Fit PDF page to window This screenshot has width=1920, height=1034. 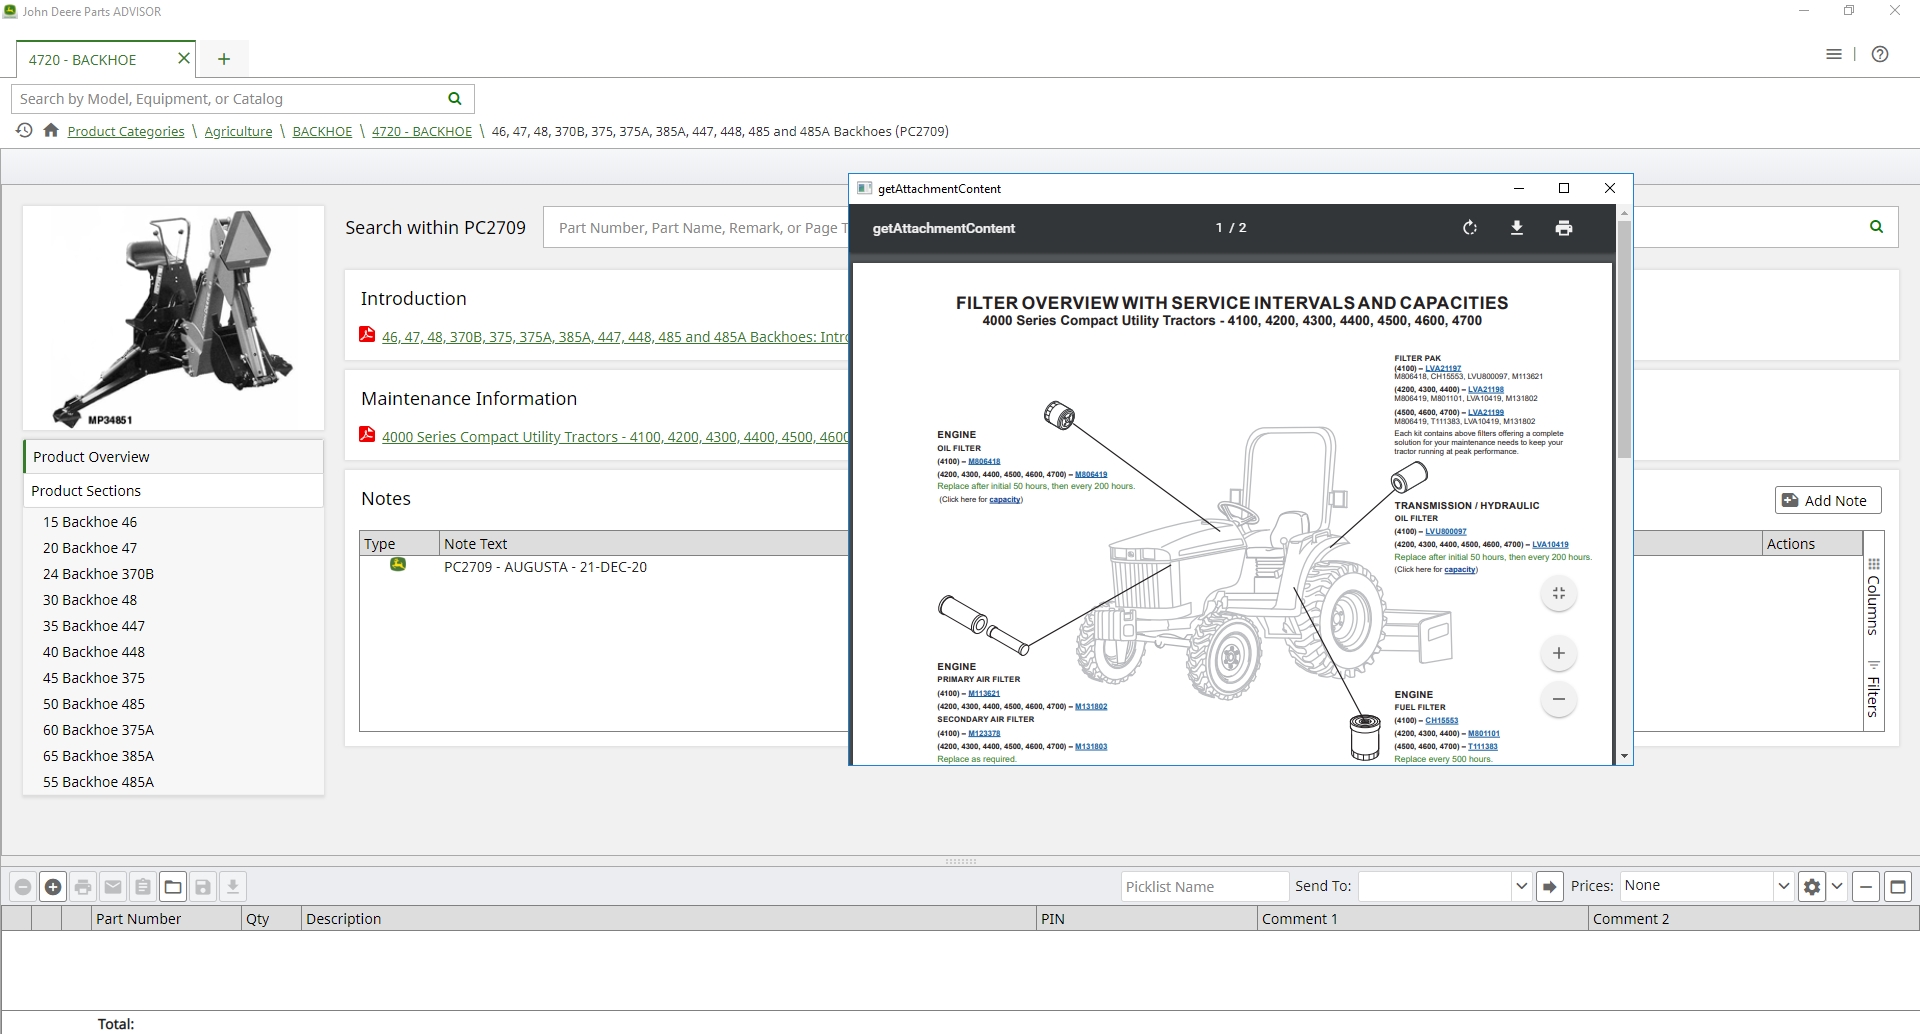click(1559, 594)
